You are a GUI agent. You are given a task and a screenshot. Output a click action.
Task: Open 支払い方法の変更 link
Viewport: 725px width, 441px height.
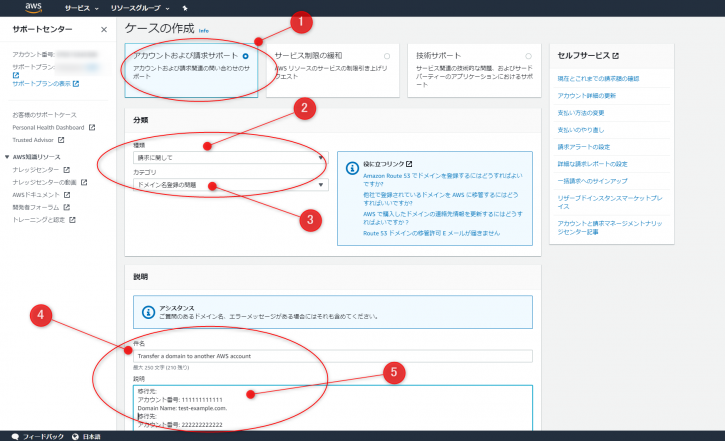point(581,113)
